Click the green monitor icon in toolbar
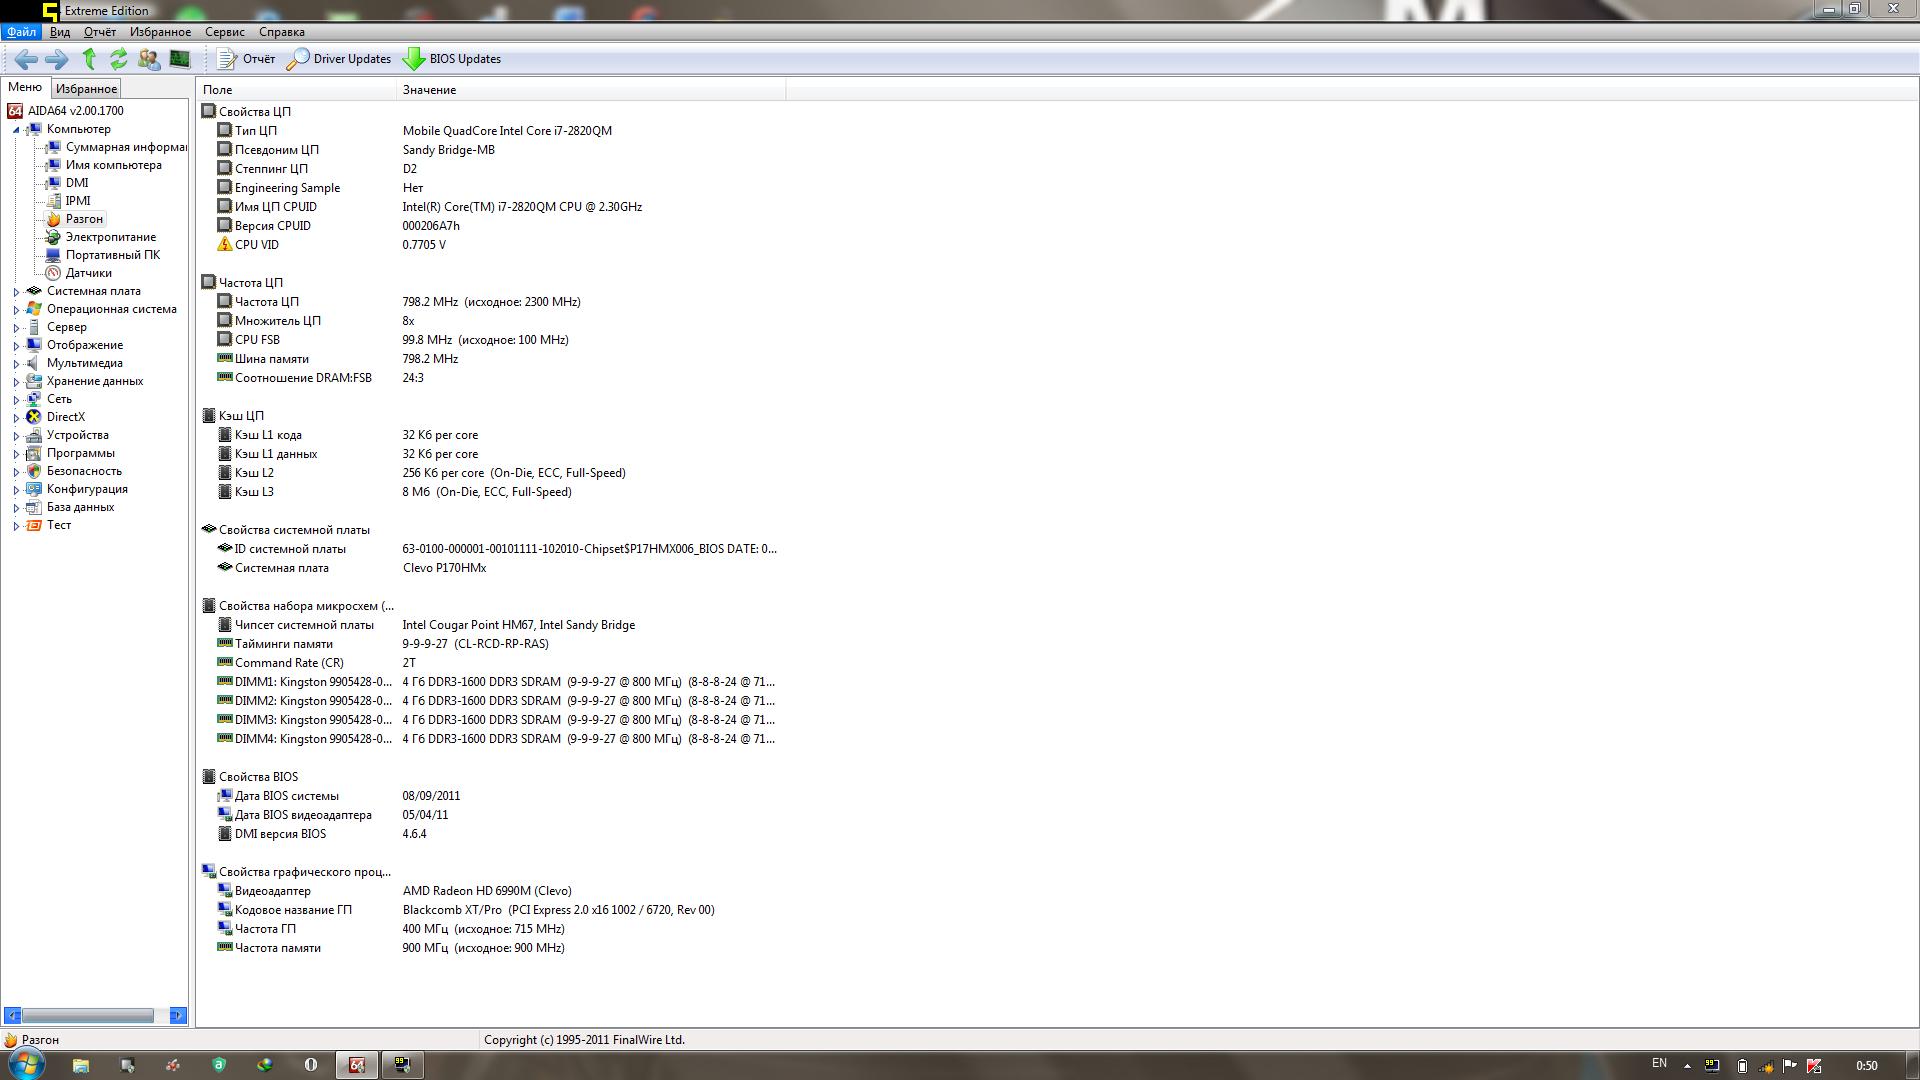The height and width of the screenshot is (1080, 1920). point(180,59)
